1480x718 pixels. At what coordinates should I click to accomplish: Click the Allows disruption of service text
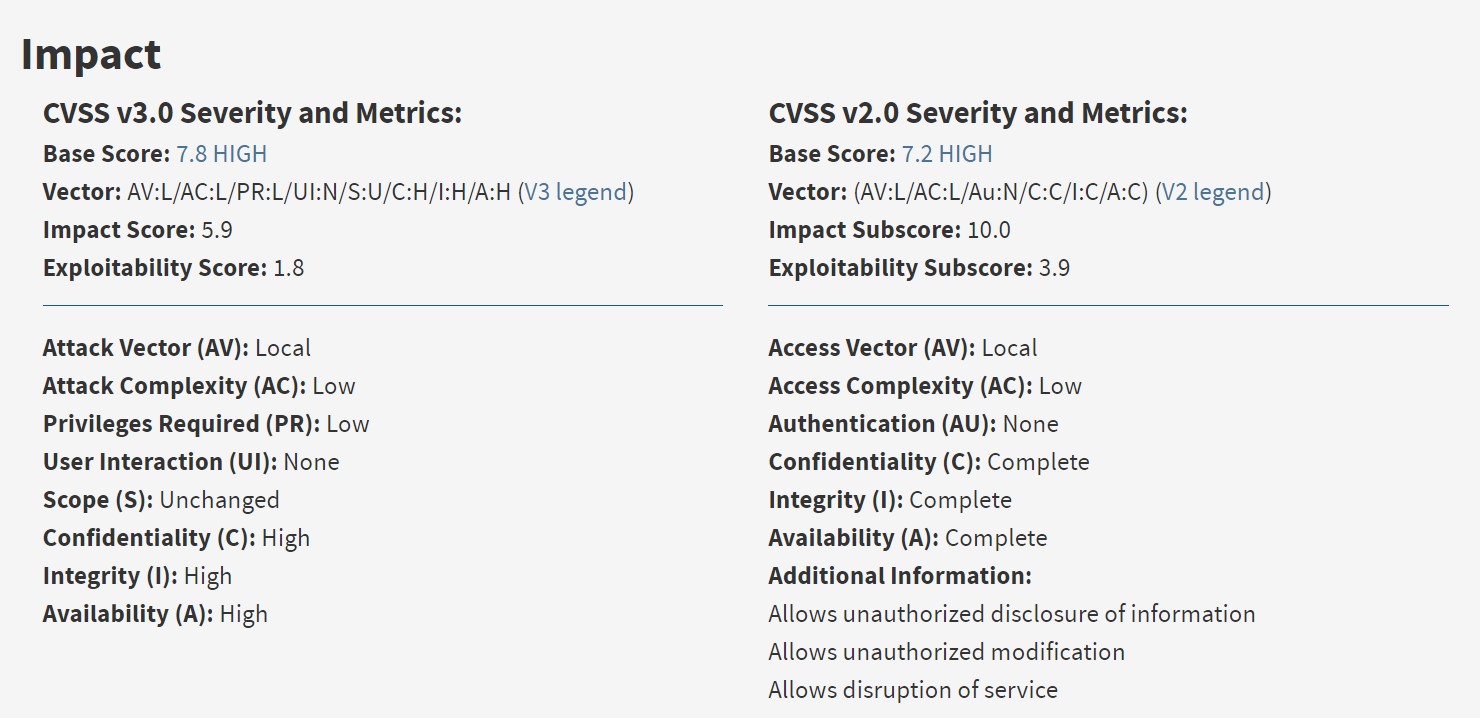pyautogui.click(x=912, y=690)
